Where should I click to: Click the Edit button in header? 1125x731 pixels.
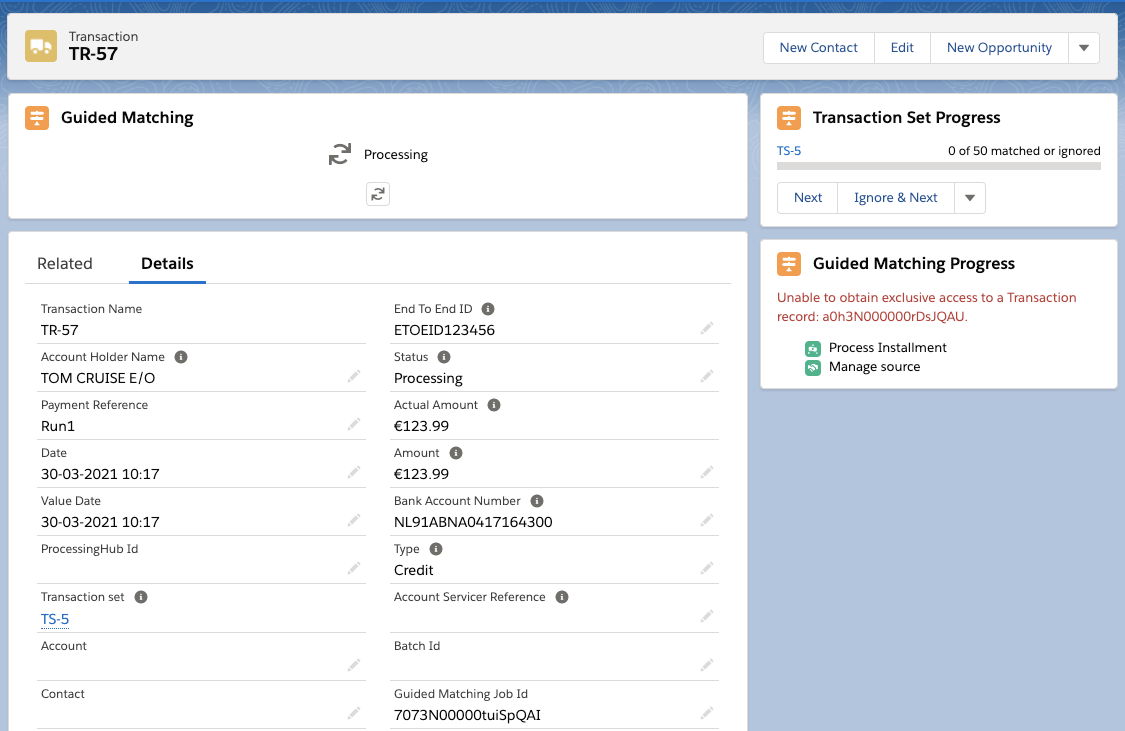tap(902, 48)
